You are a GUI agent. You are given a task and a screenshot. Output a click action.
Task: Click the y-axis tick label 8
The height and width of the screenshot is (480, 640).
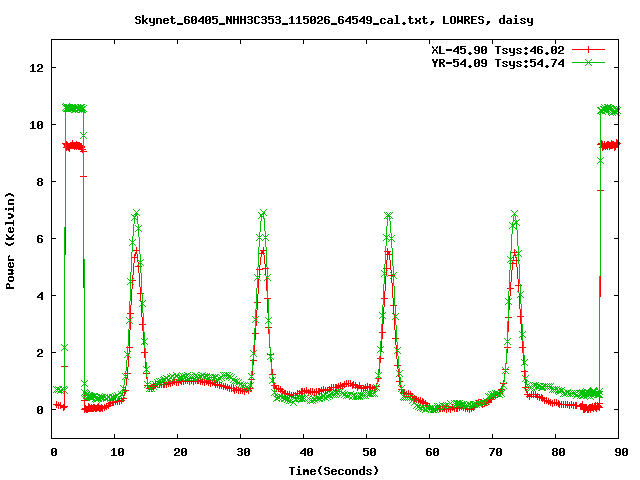click(40, 182)
